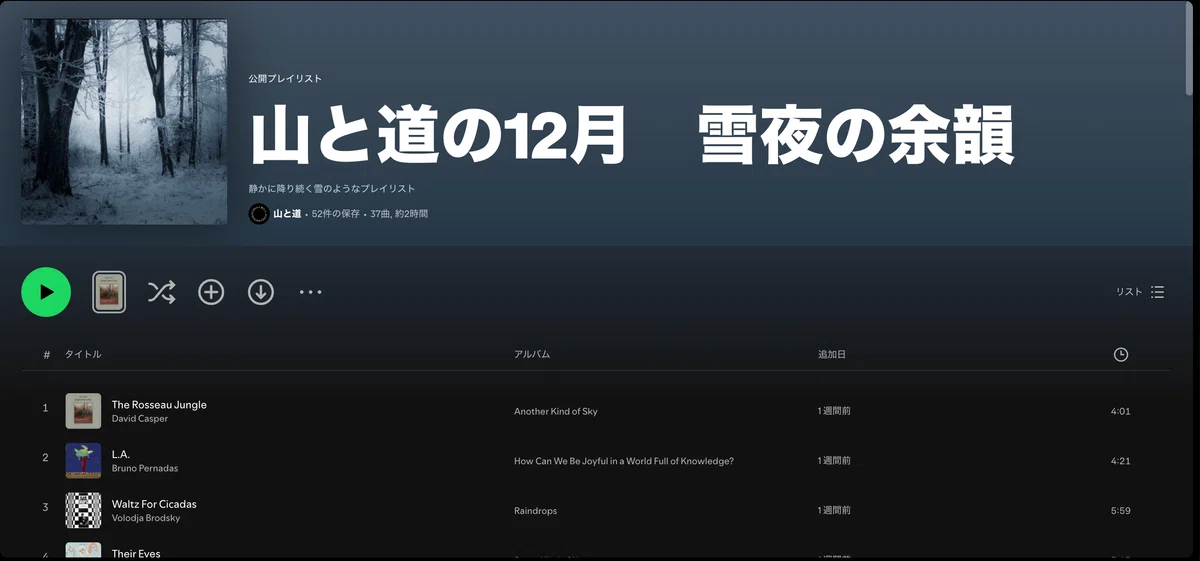Click the 山と道 creator avatar
1200x561 pixels.
click(259, 214)
